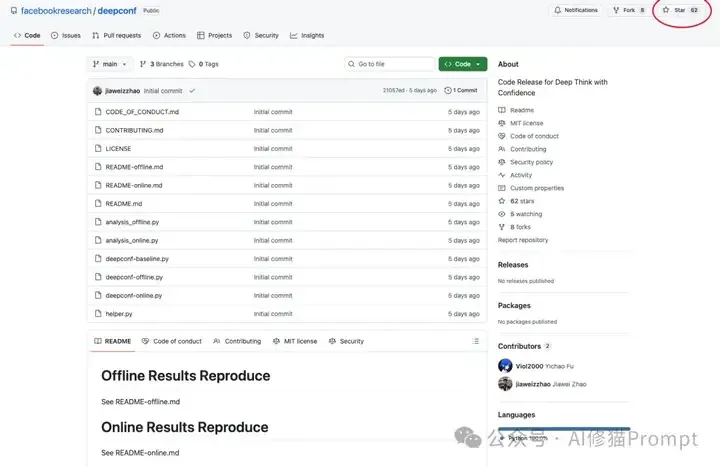Select the Code of conduct tab
Viewport: 720px width, 467px height.
172,341
